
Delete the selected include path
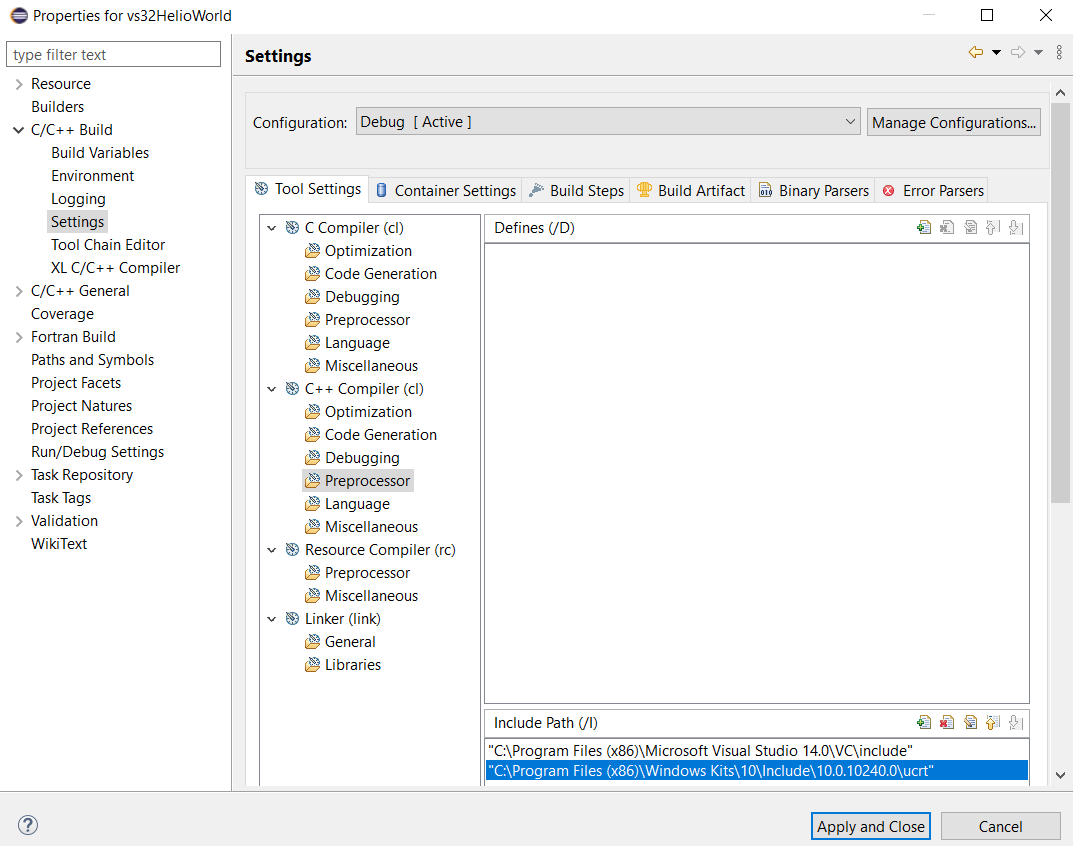pos(947,722)
